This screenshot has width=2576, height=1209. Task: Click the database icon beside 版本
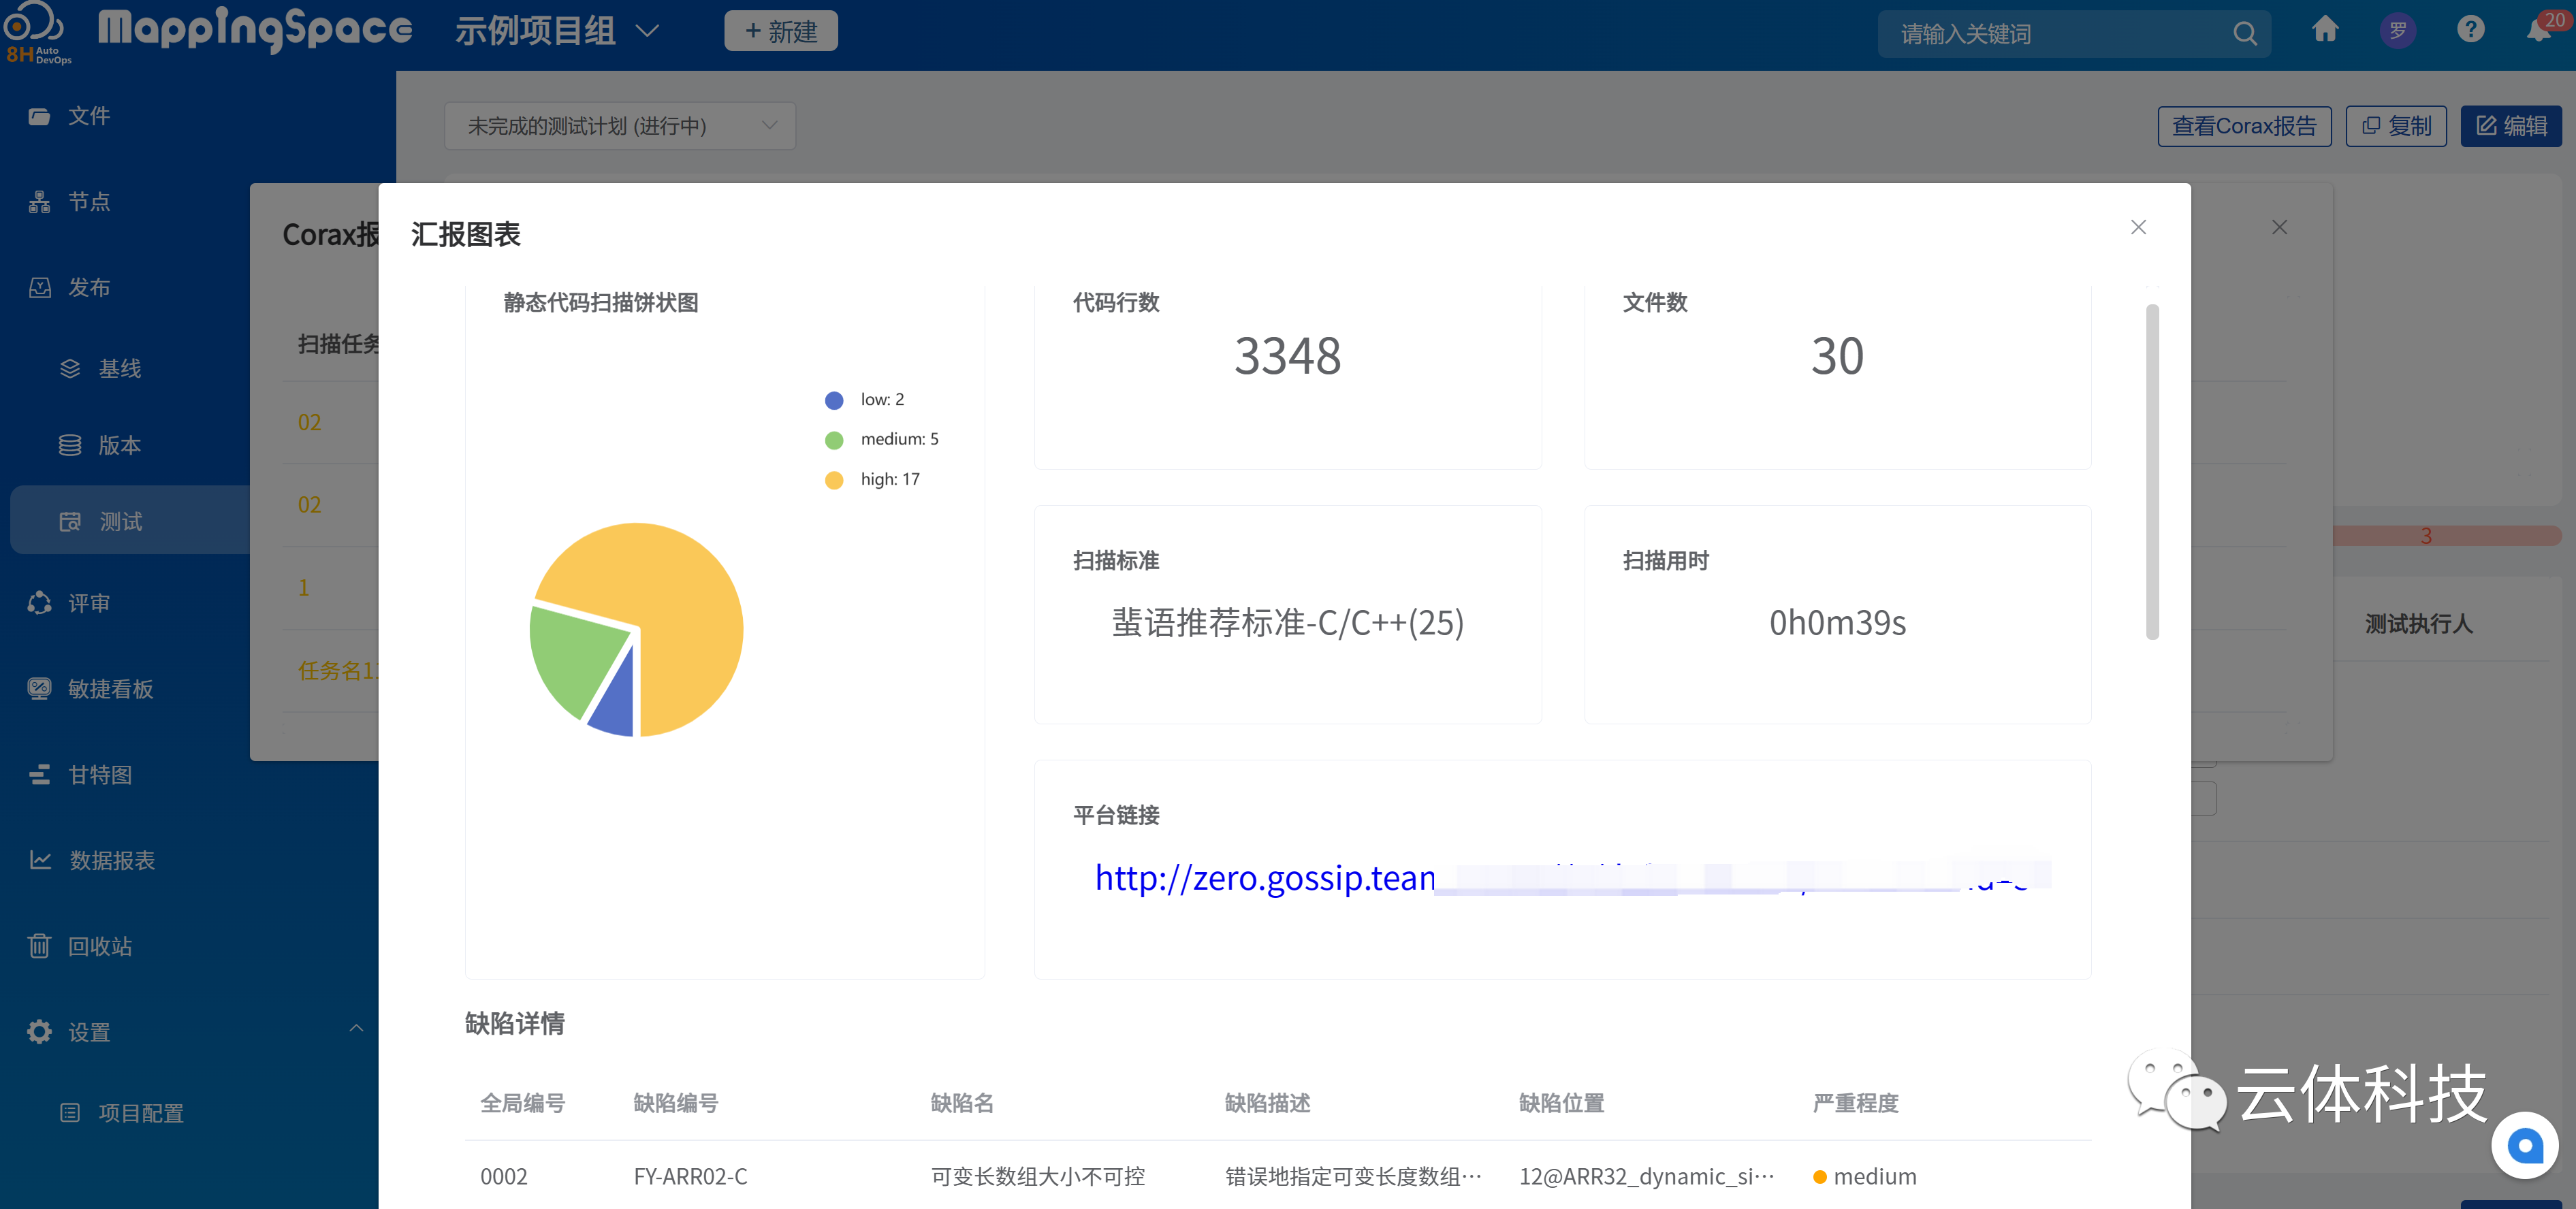[70, 445]
